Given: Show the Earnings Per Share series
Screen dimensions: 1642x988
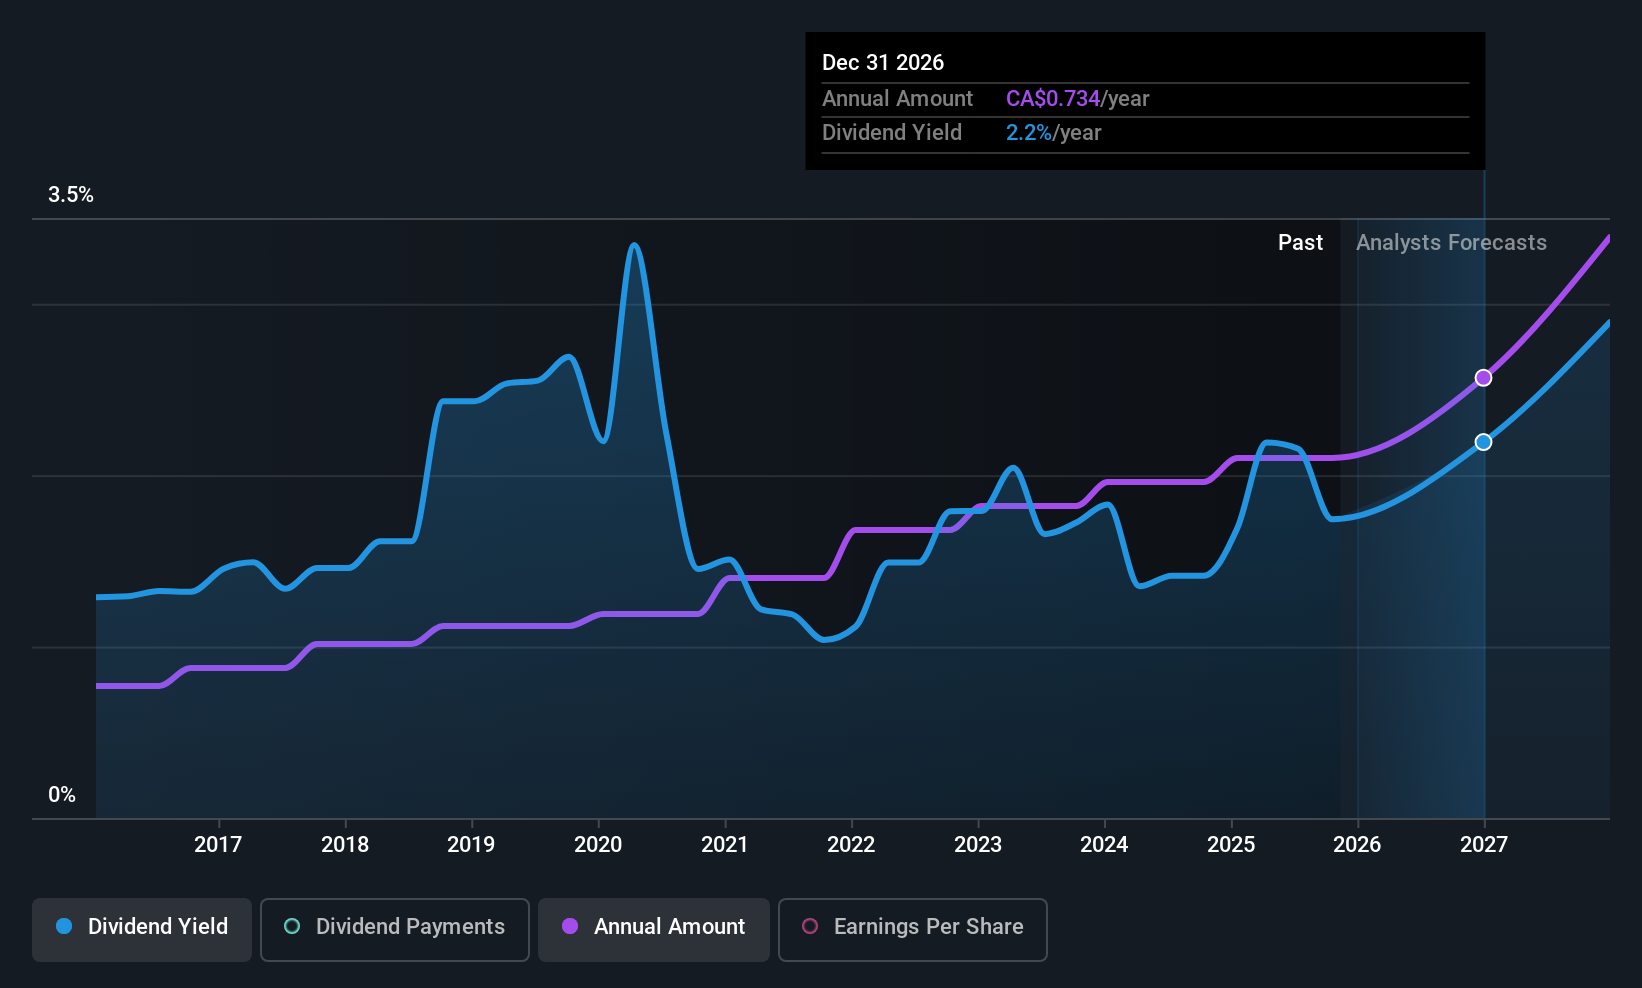Looking at the screenshot, I should pos(912,927).
